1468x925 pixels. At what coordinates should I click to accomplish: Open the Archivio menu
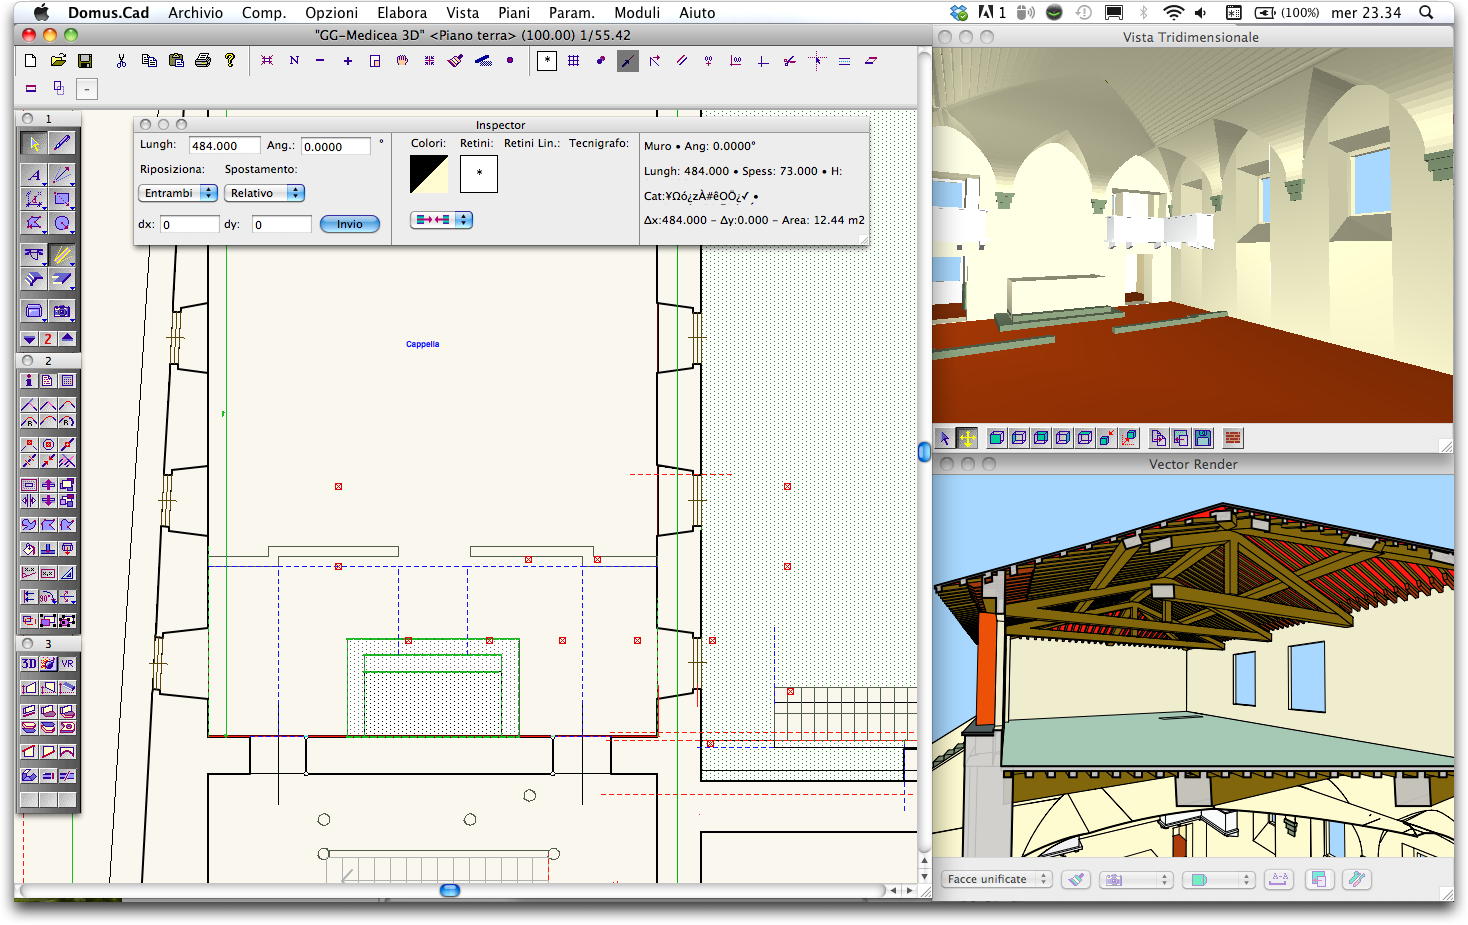pos(195,13)
